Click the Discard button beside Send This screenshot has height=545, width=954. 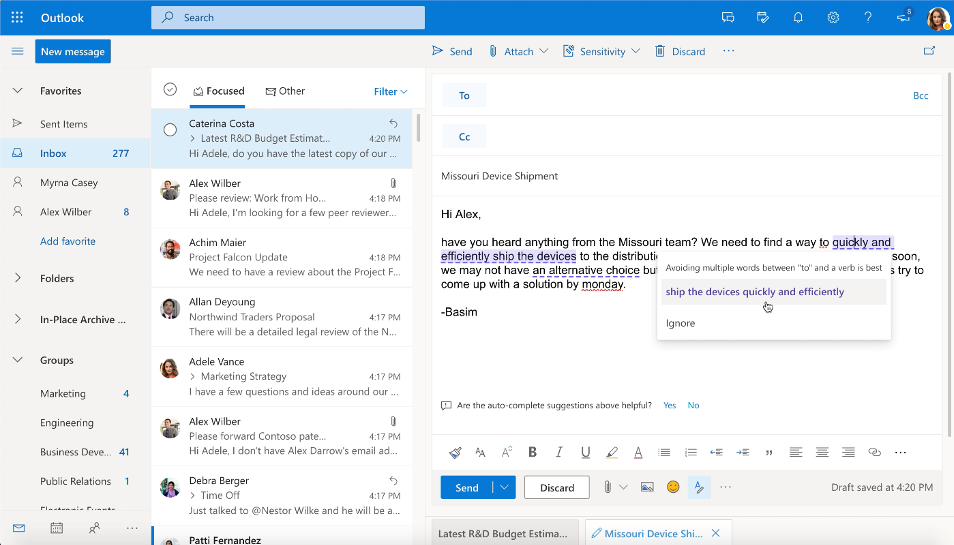click(557, 487)
